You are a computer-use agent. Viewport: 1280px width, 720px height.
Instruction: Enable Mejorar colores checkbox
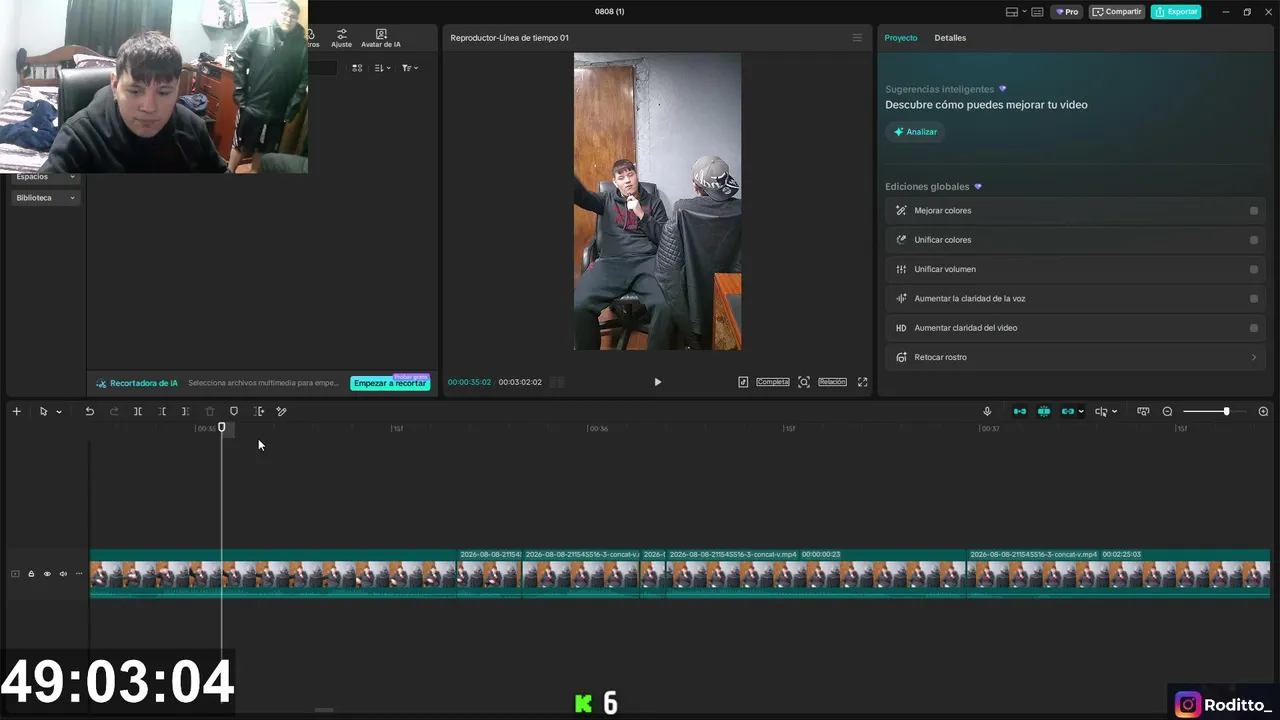tap(1254, 211)
